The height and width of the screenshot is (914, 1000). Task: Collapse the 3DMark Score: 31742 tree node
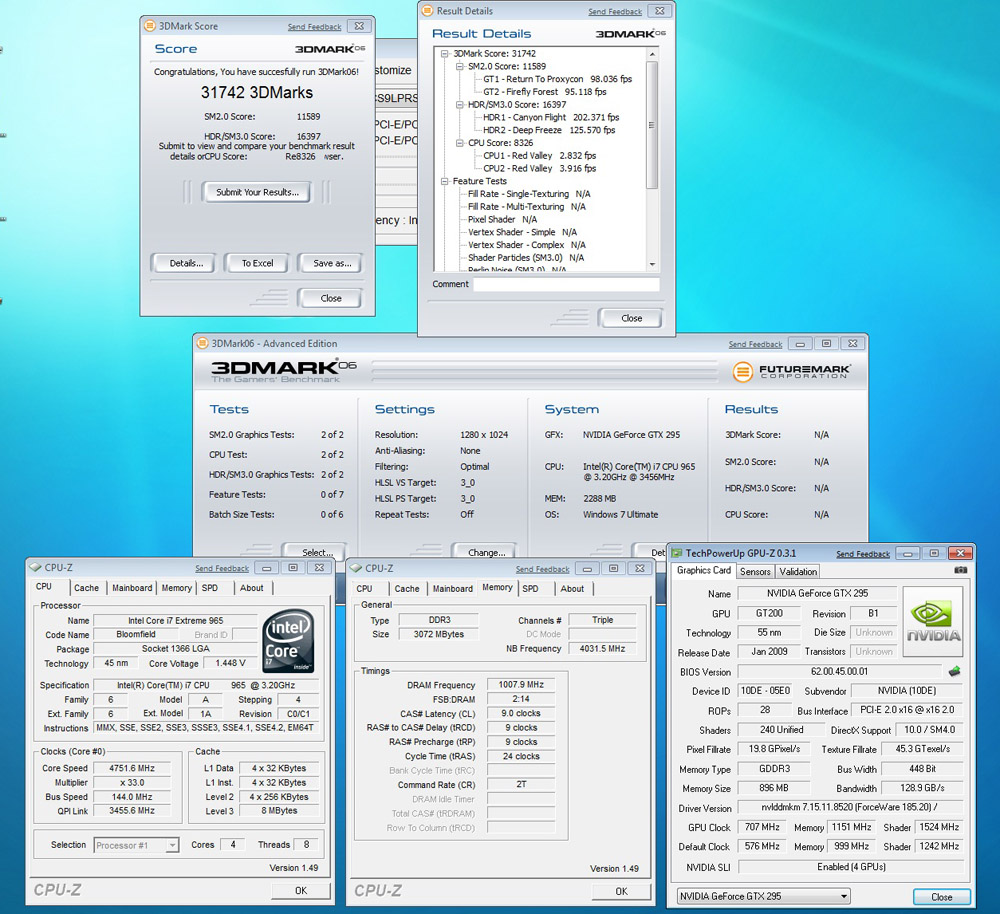(x=445, y=54)
